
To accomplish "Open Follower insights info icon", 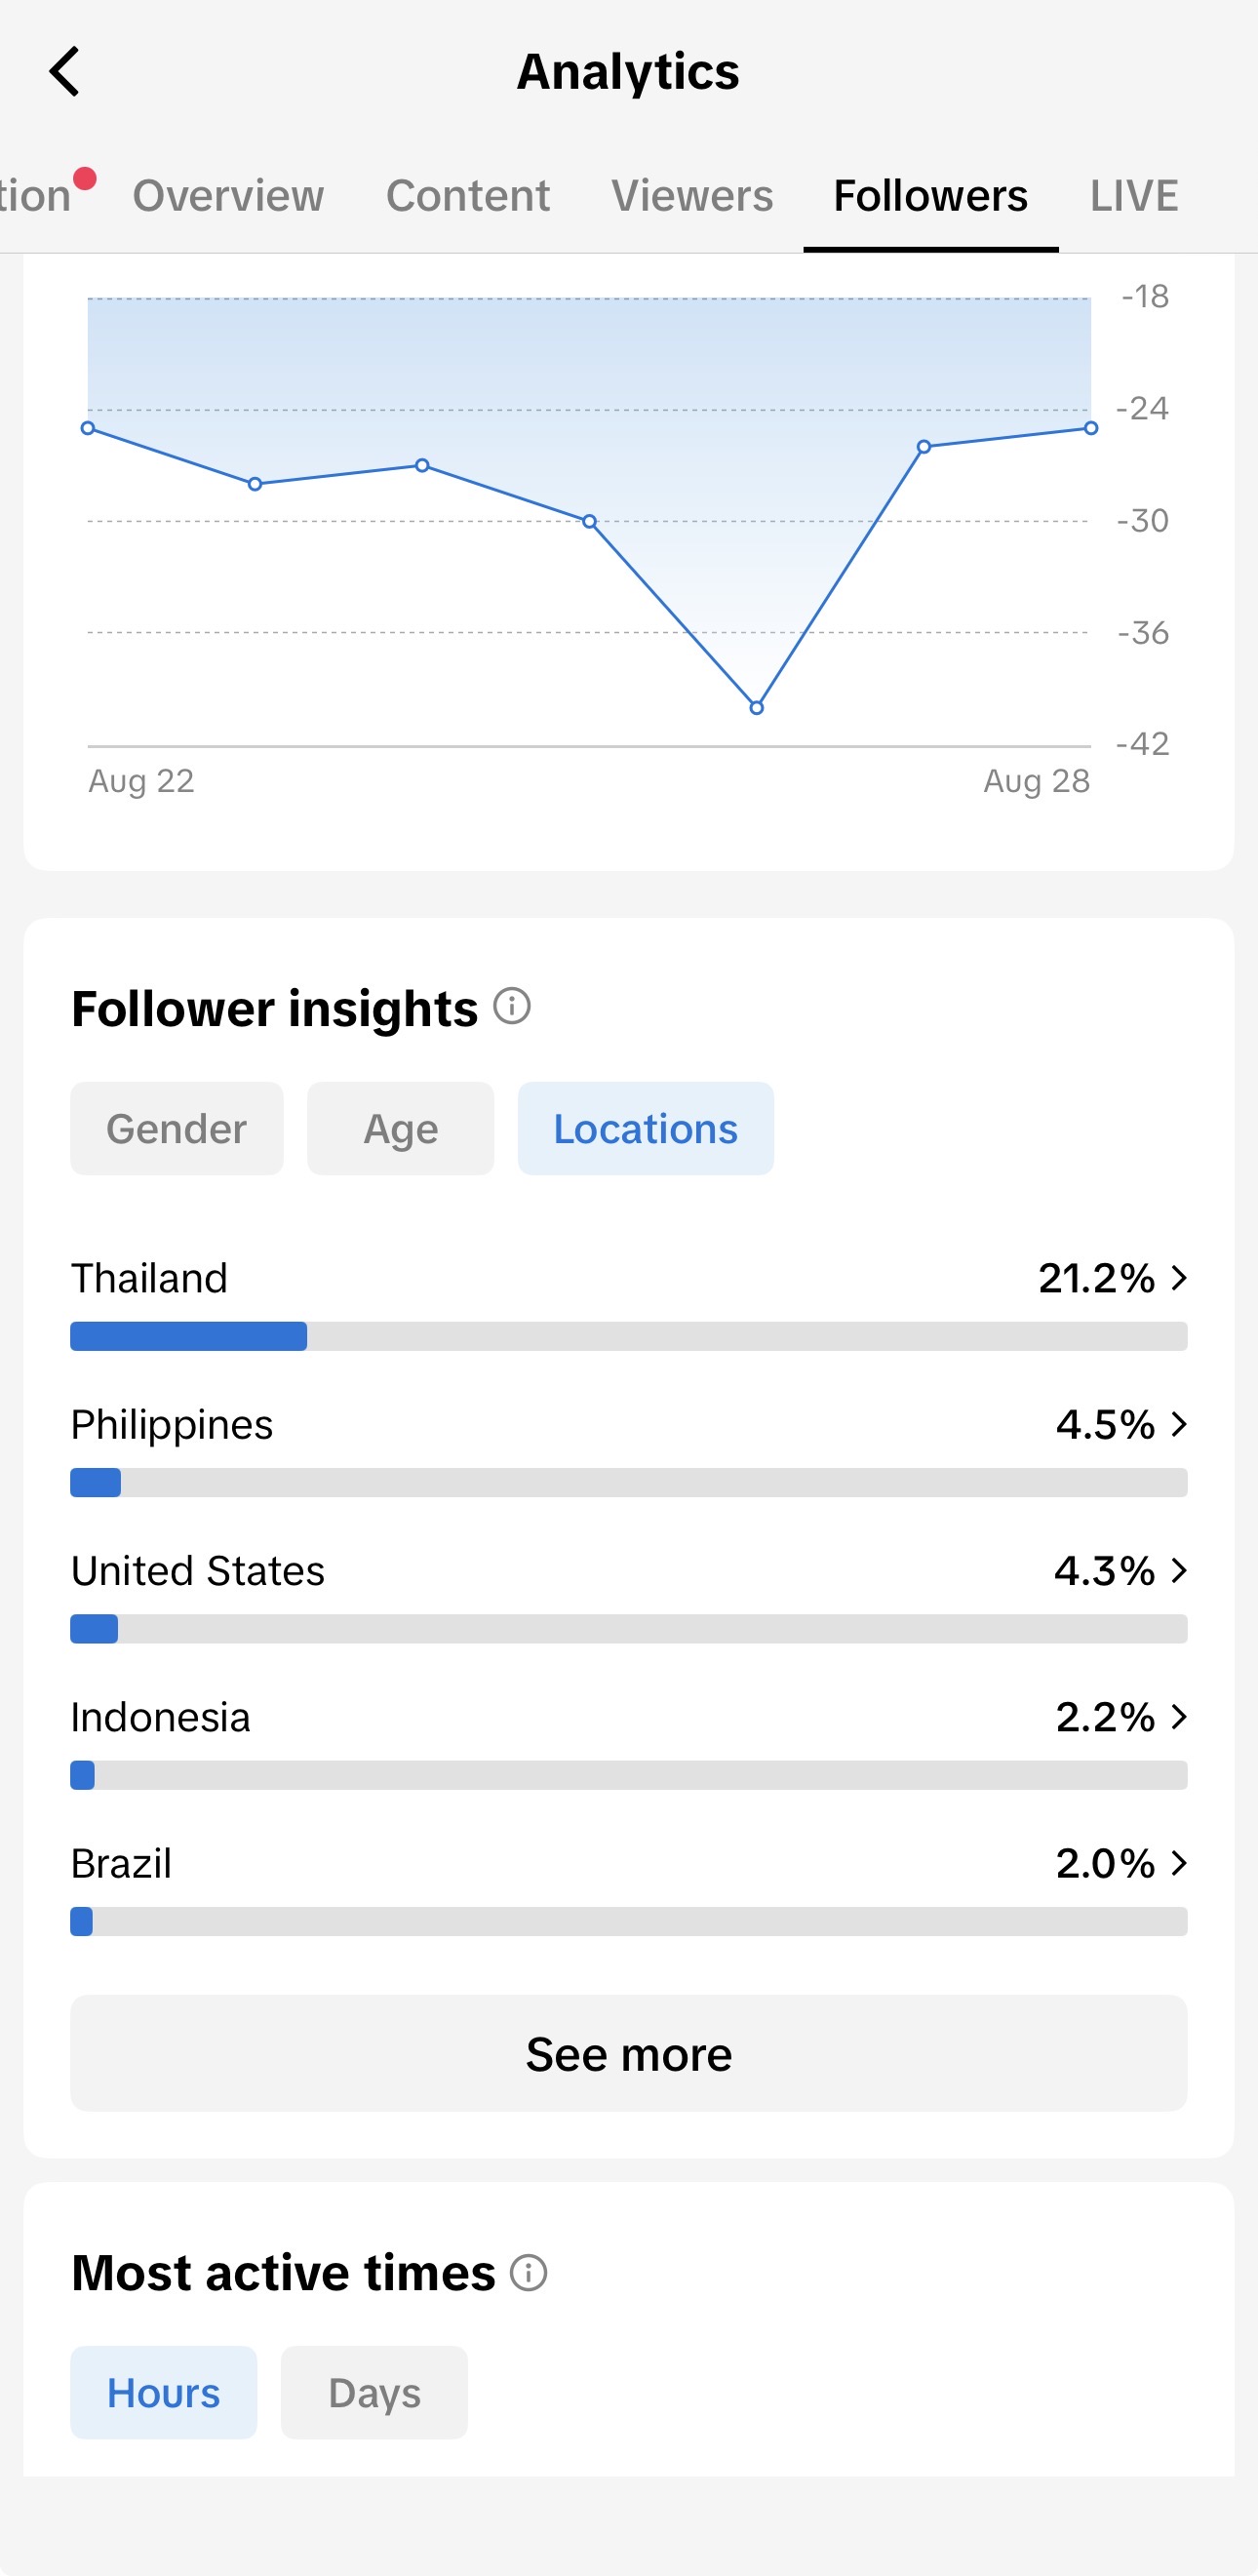I will (x=512, y=1006).
